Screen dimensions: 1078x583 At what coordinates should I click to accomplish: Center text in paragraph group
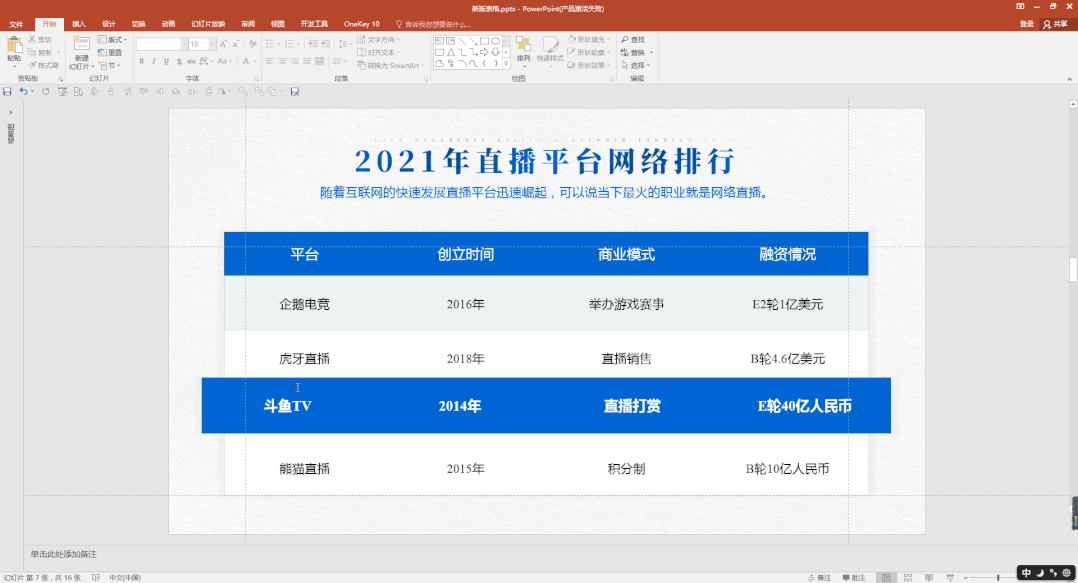click(x=283, y=61)
